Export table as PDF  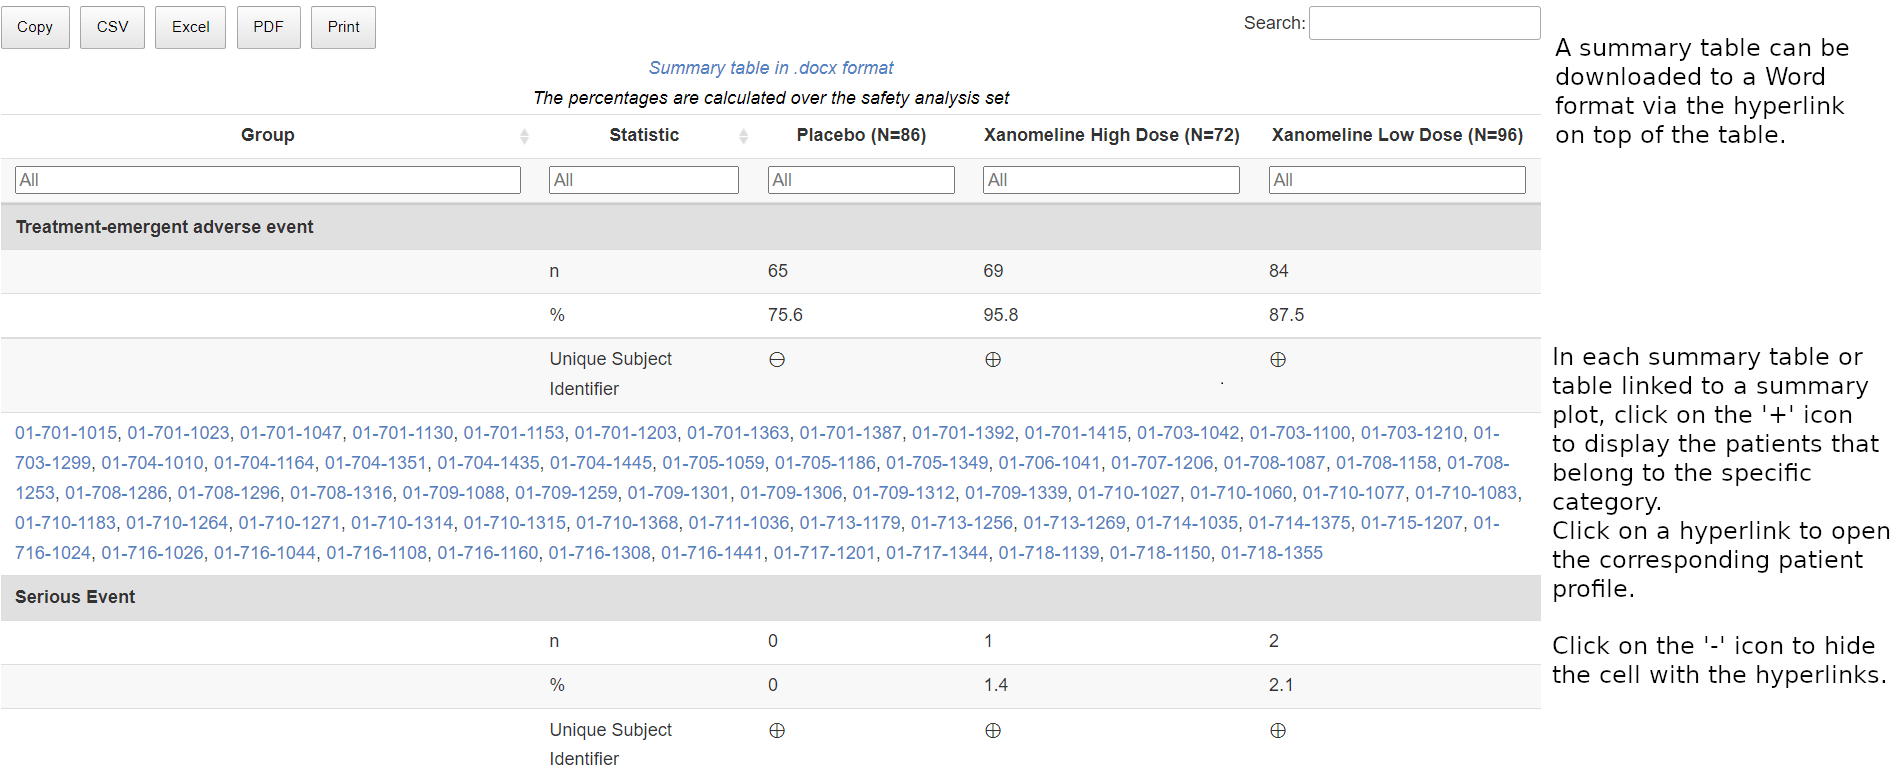coord(268,27)
